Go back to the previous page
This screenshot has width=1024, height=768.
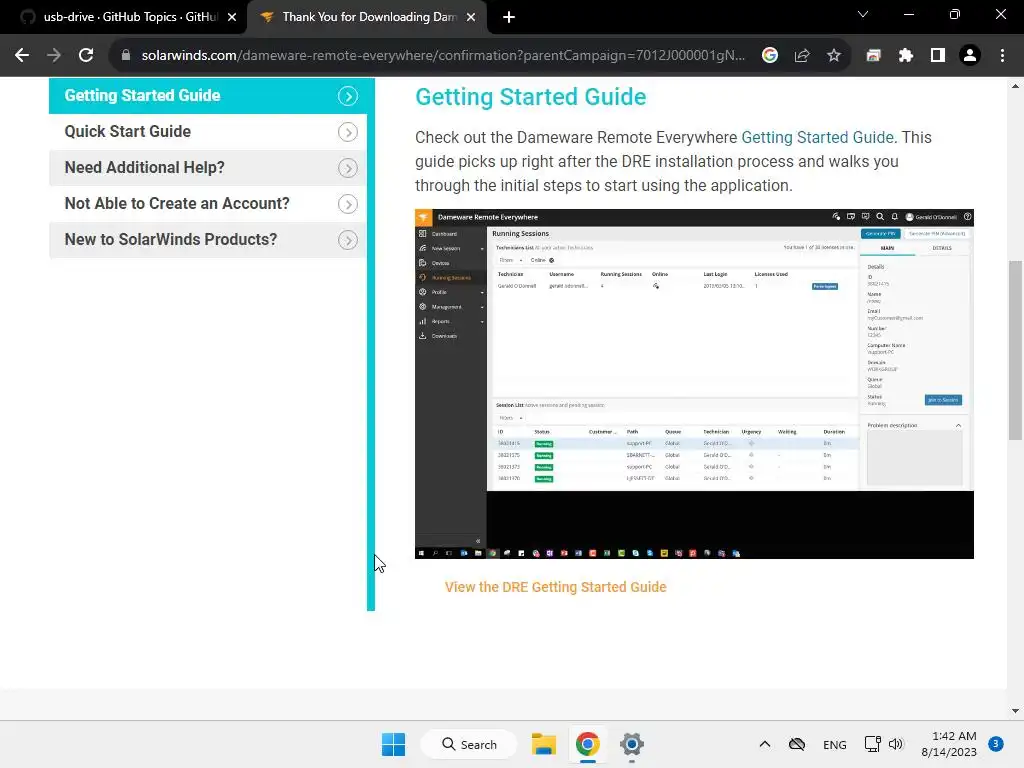coord(22,56)
